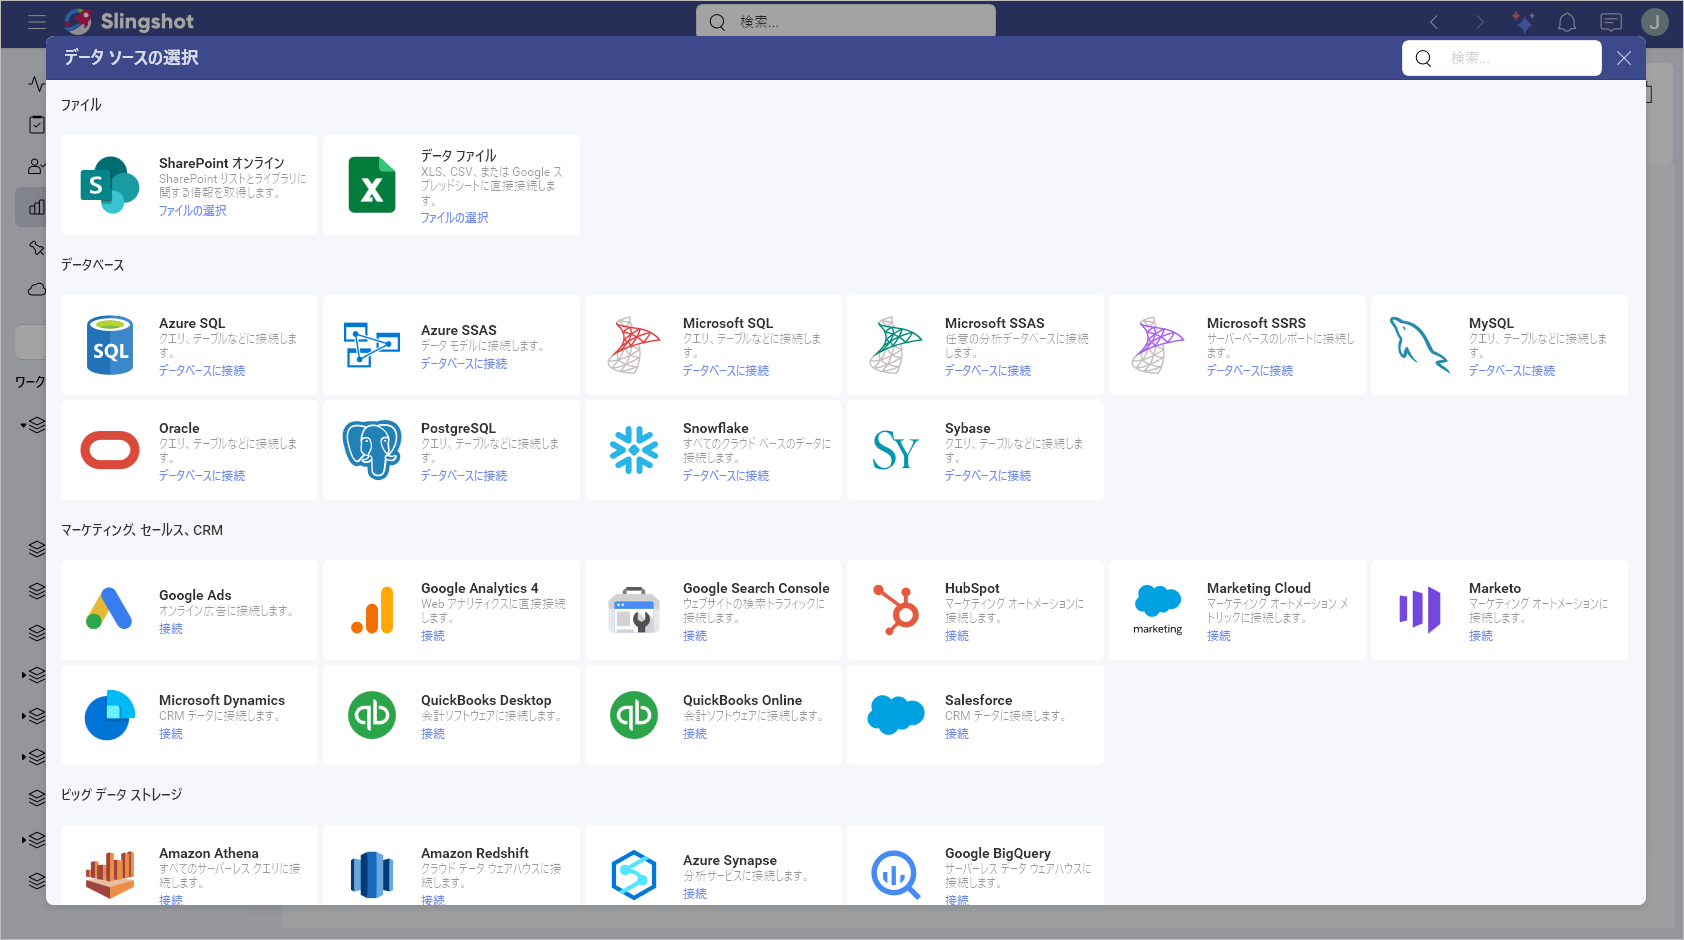Click the Microsoft Dynamics title text
Screen dimensions: 1684x940
pos(222,700)
